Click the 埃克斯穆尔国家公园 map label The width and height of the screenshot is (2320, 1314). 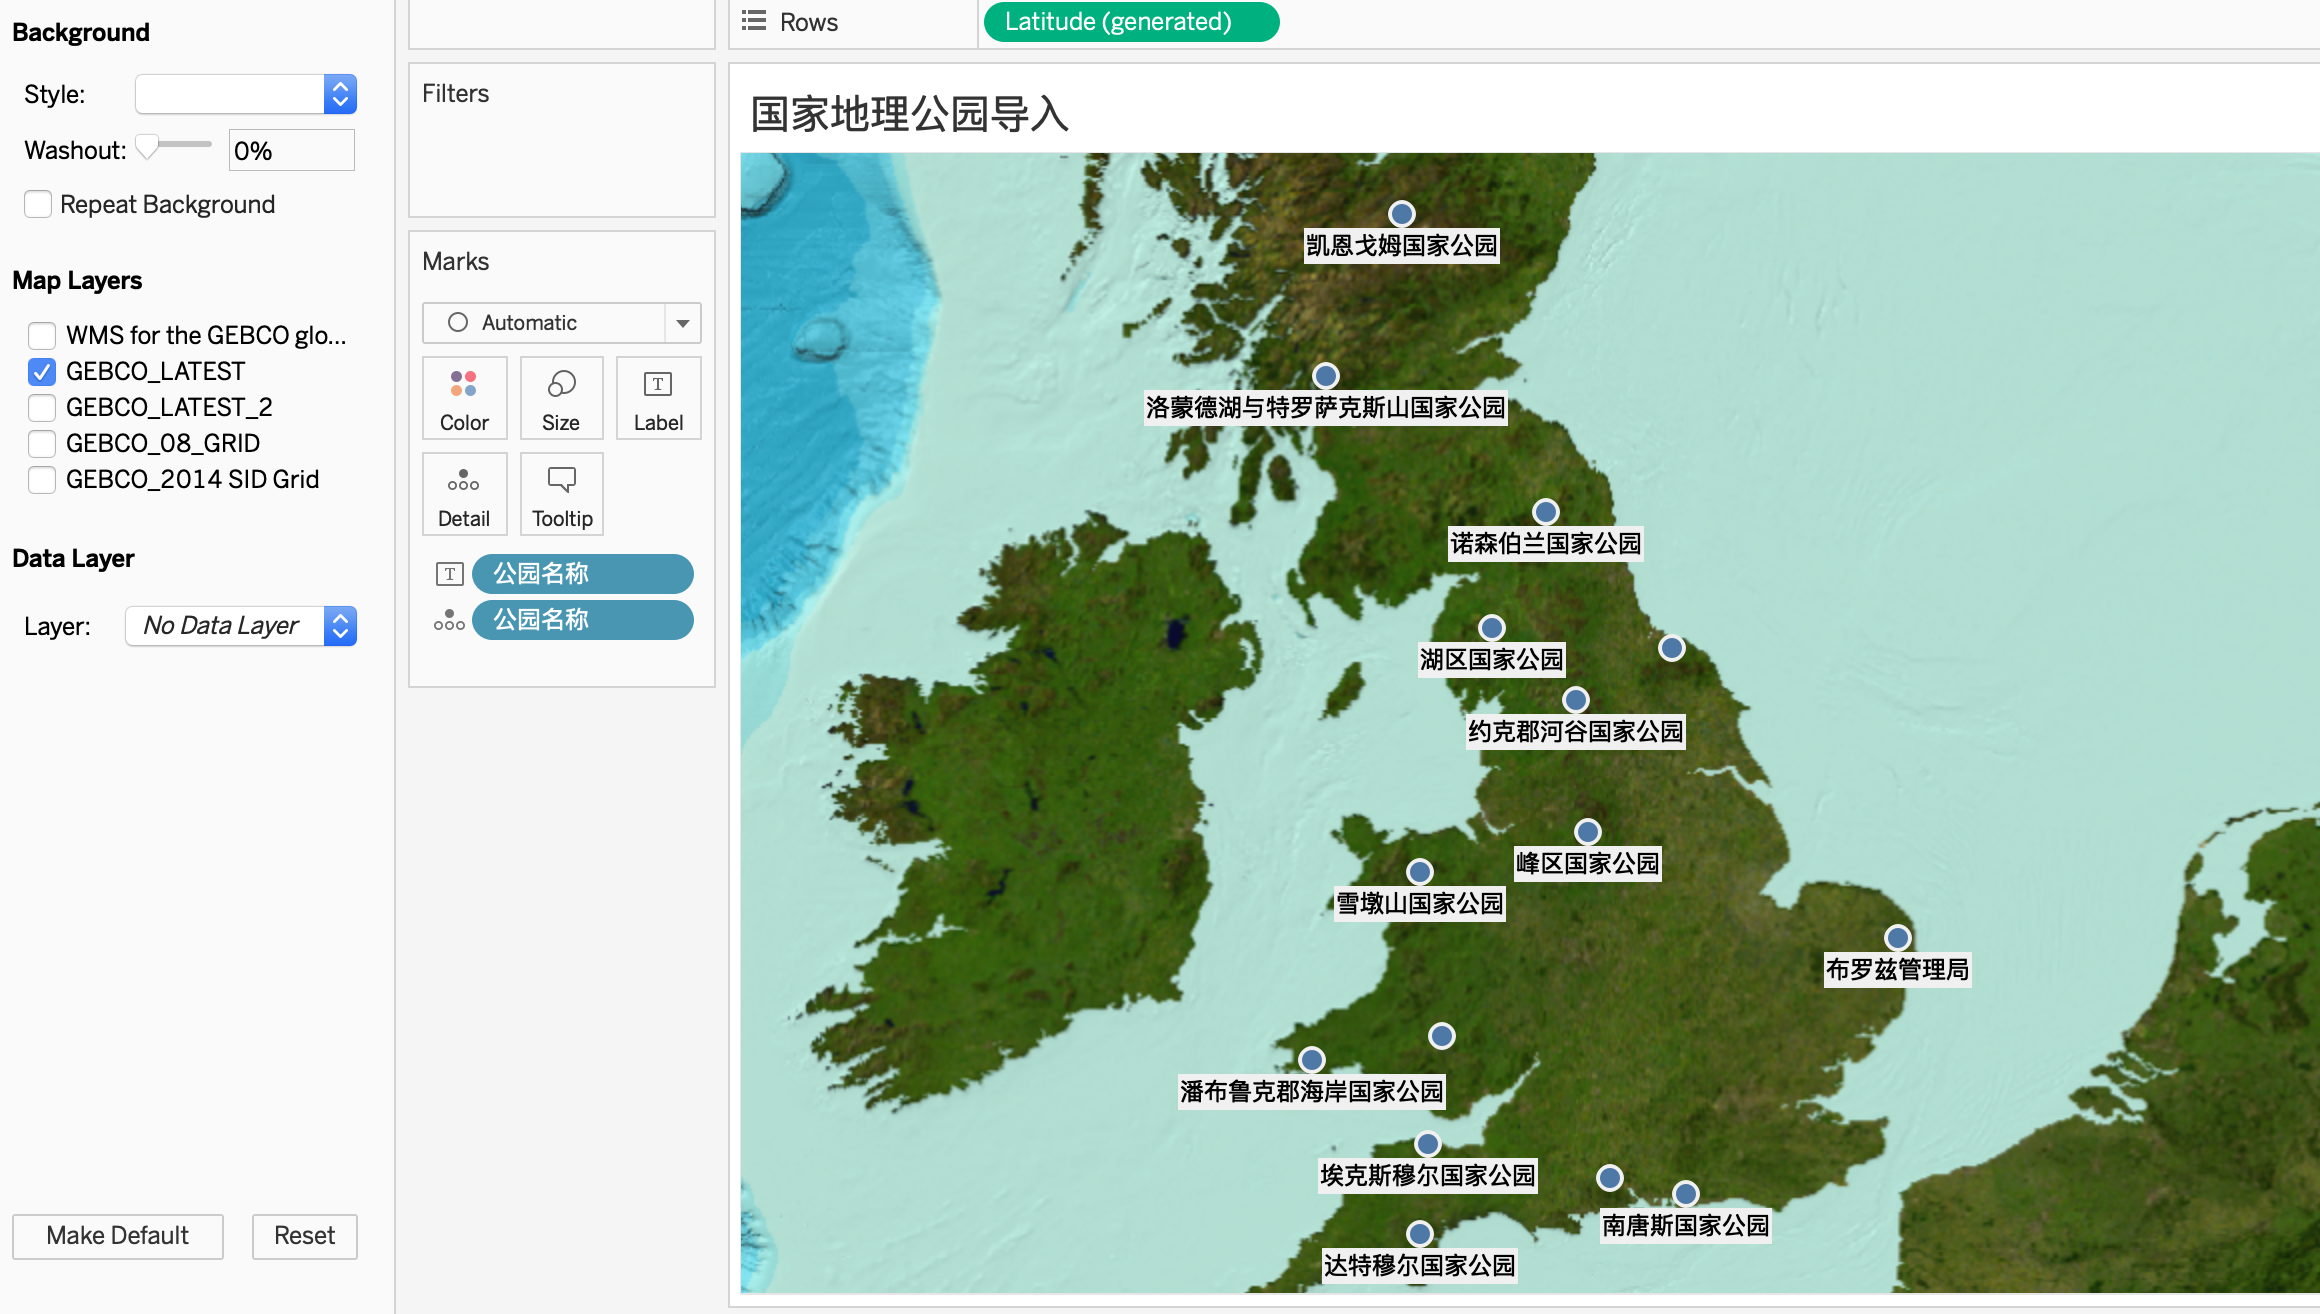pyautogui.click(x=1428, y=1176)
